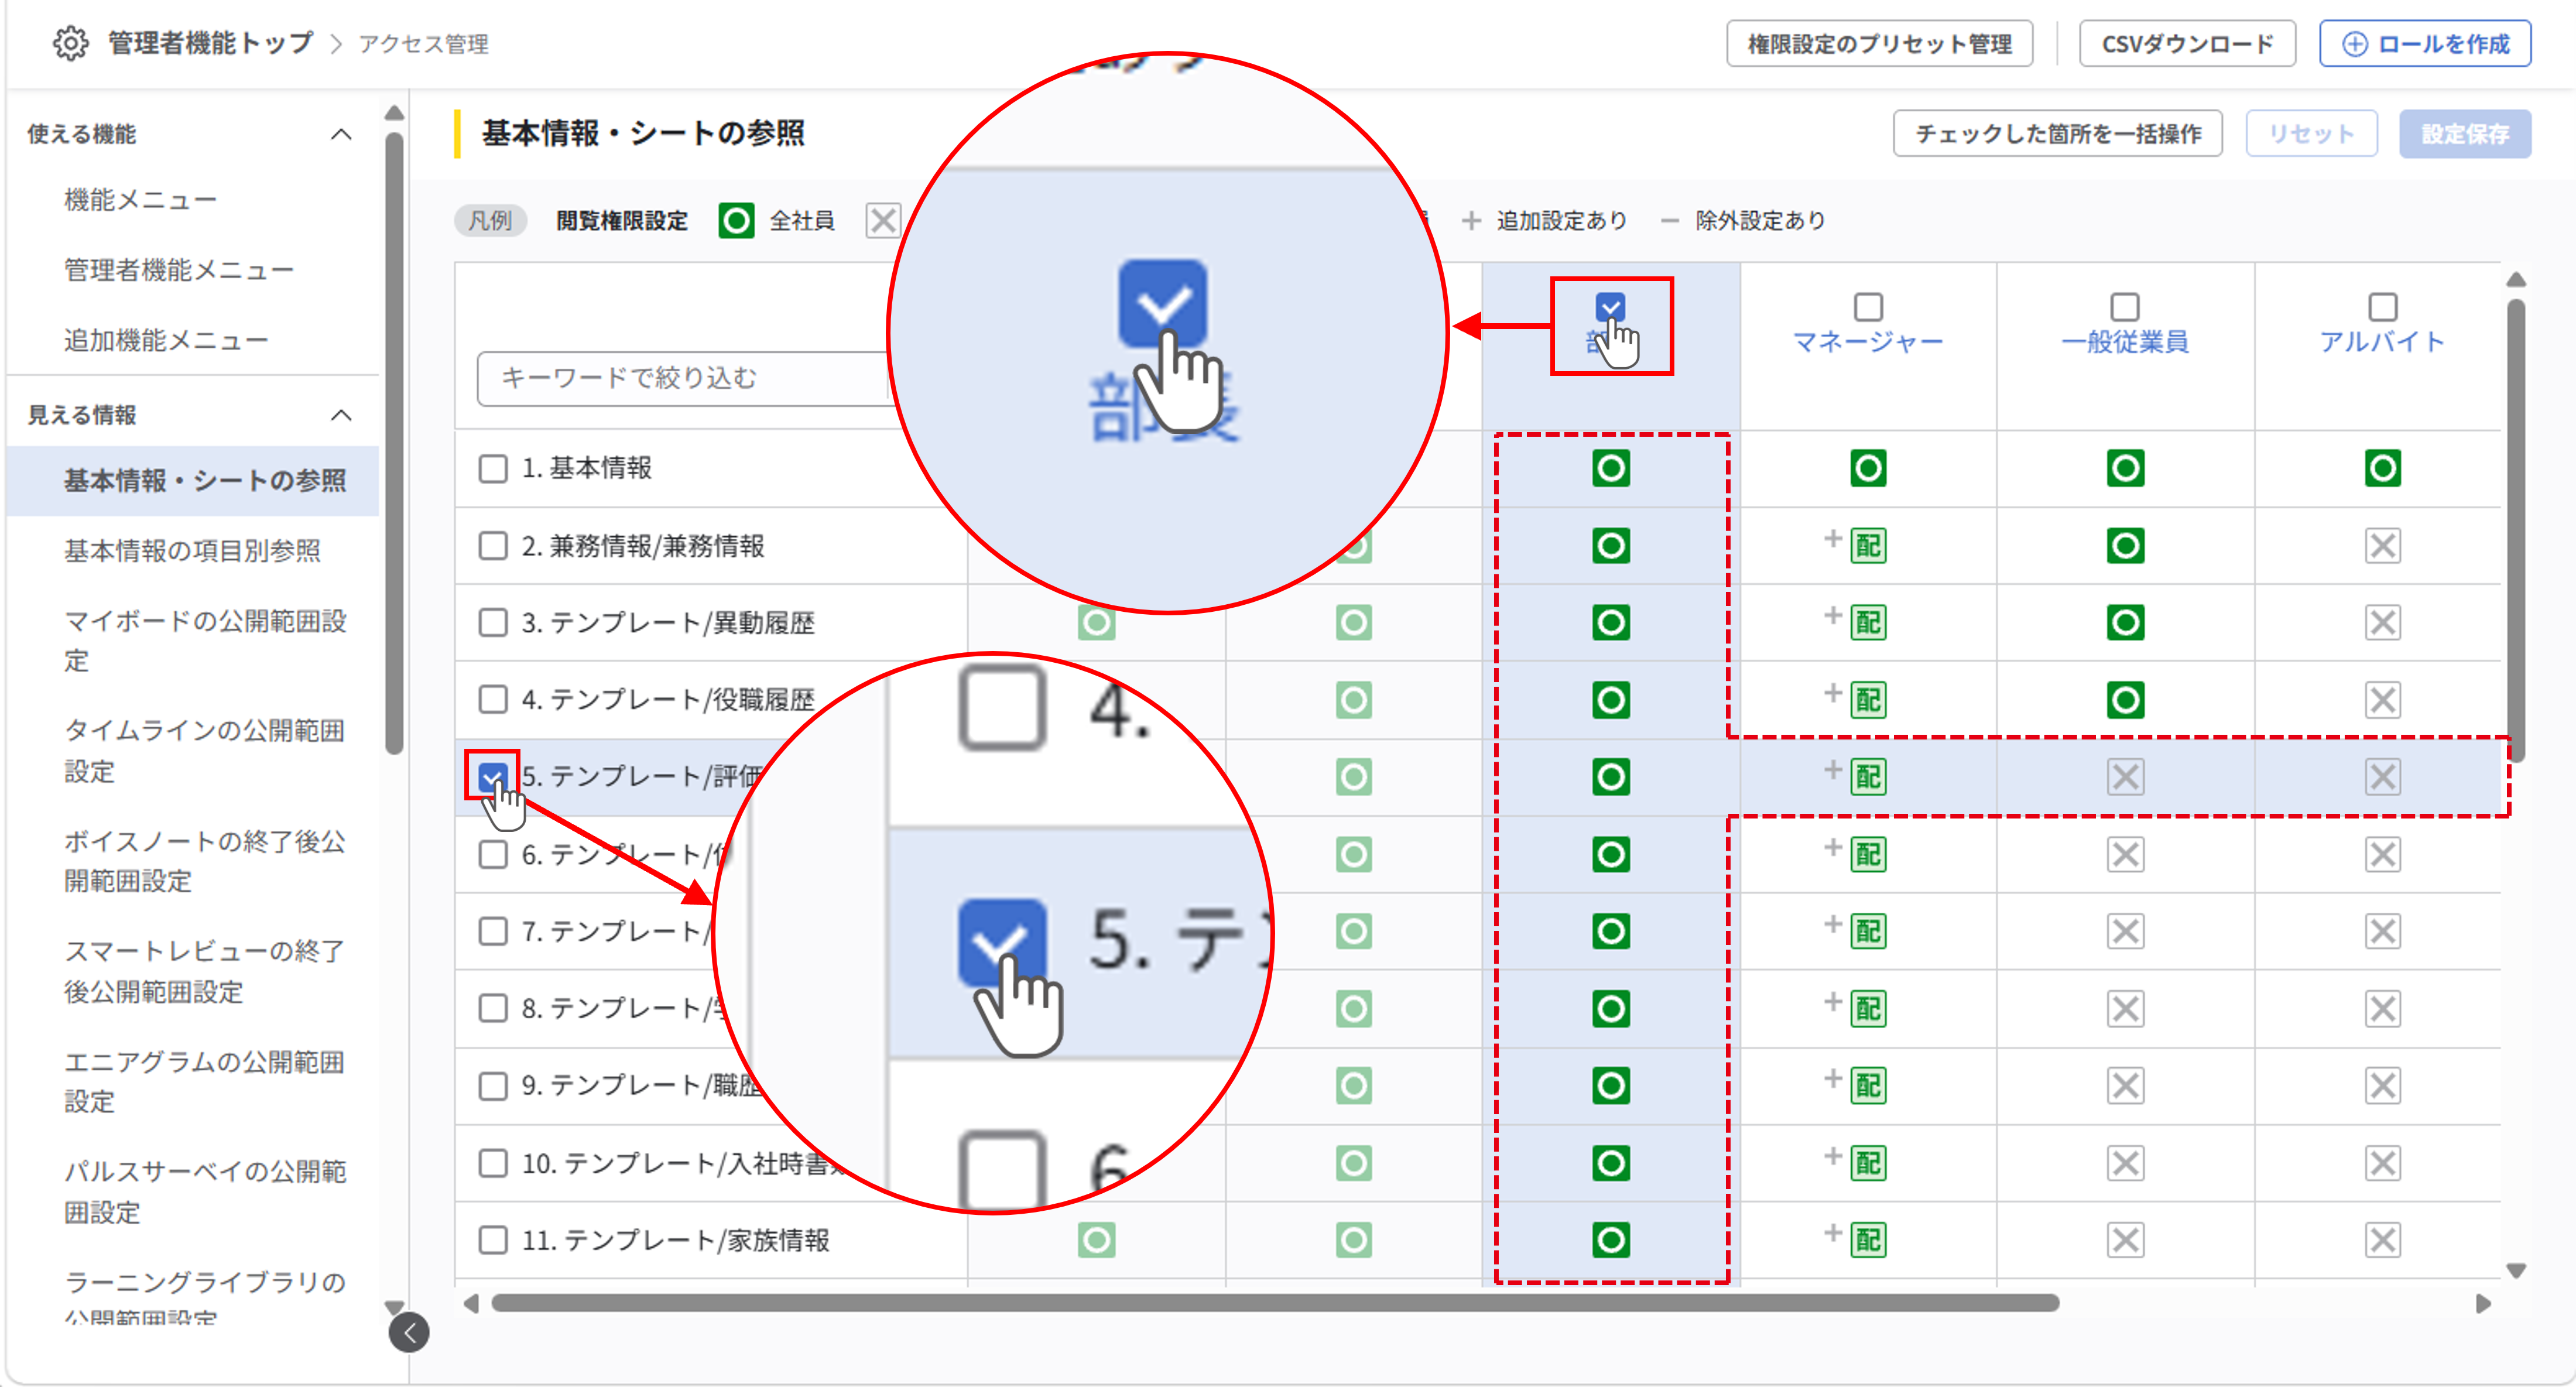Open 管理者機能メニュー in the sidebar
Viewport: 2576px width, 1387px height.
179,270
